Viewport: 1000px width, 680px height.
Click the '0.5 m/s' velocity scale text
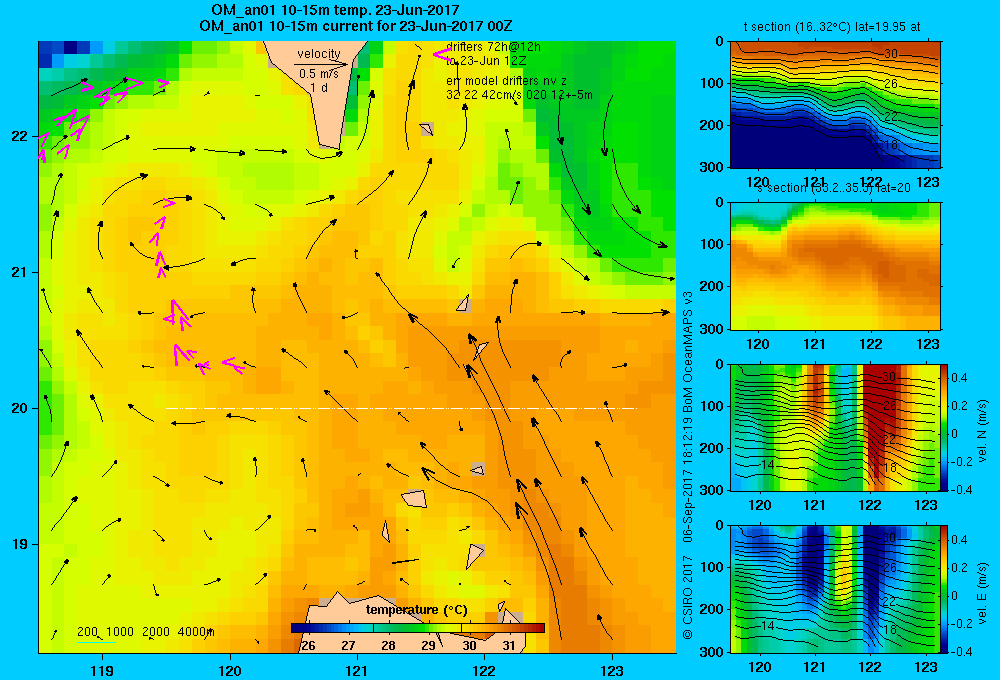(x=319, y=74)
